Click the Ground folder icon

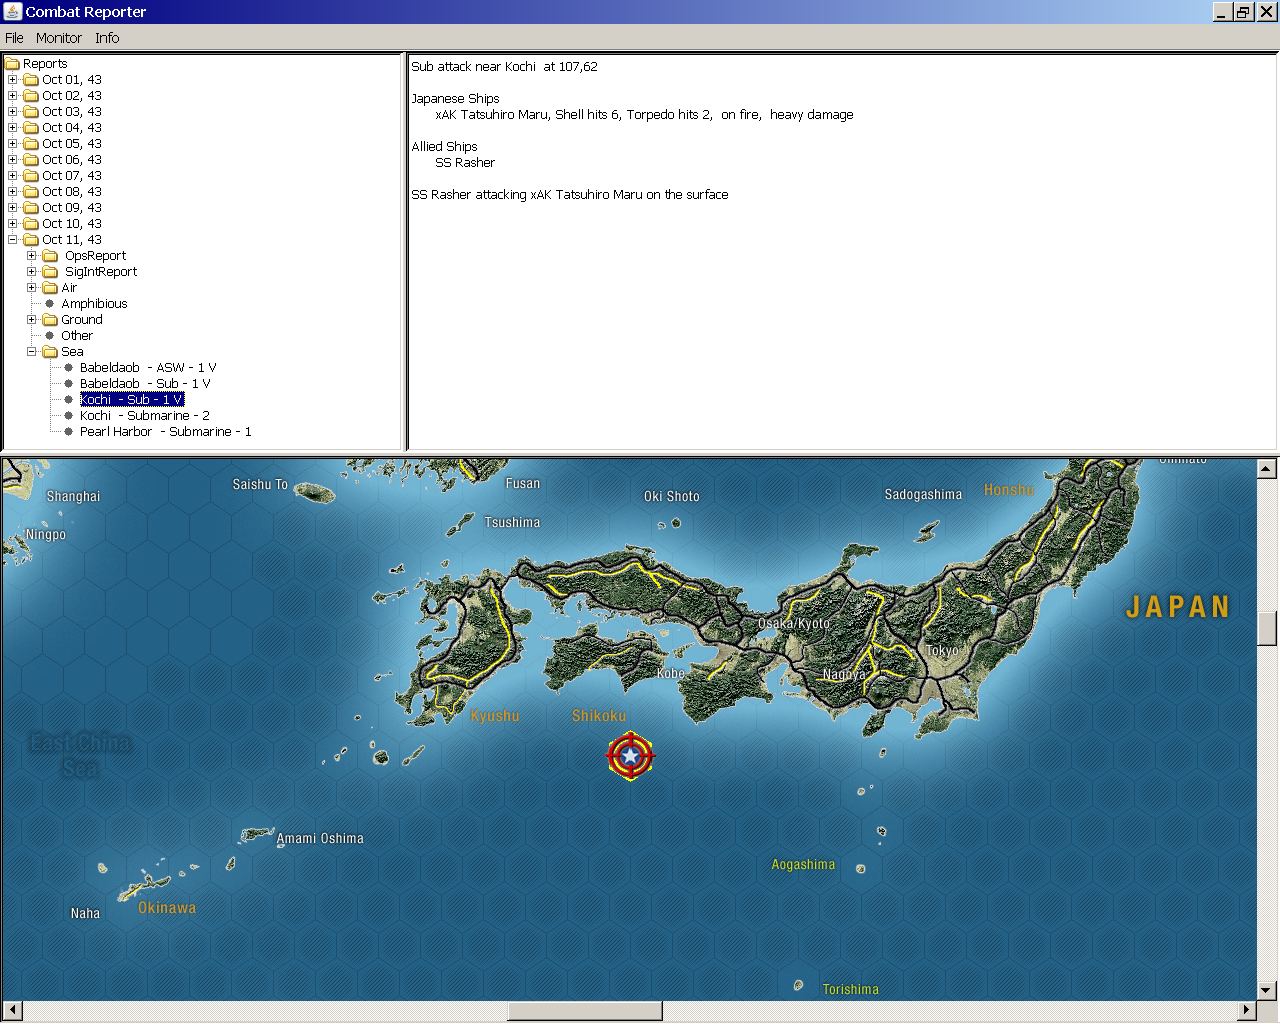click(x=50, y=320)
